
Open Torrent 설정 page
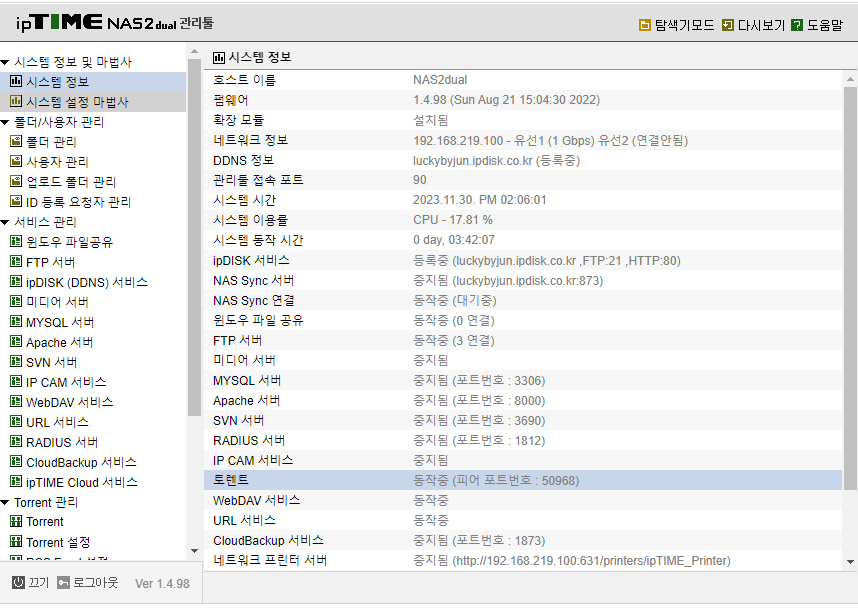pyautogui.click(x=58, y=542)
